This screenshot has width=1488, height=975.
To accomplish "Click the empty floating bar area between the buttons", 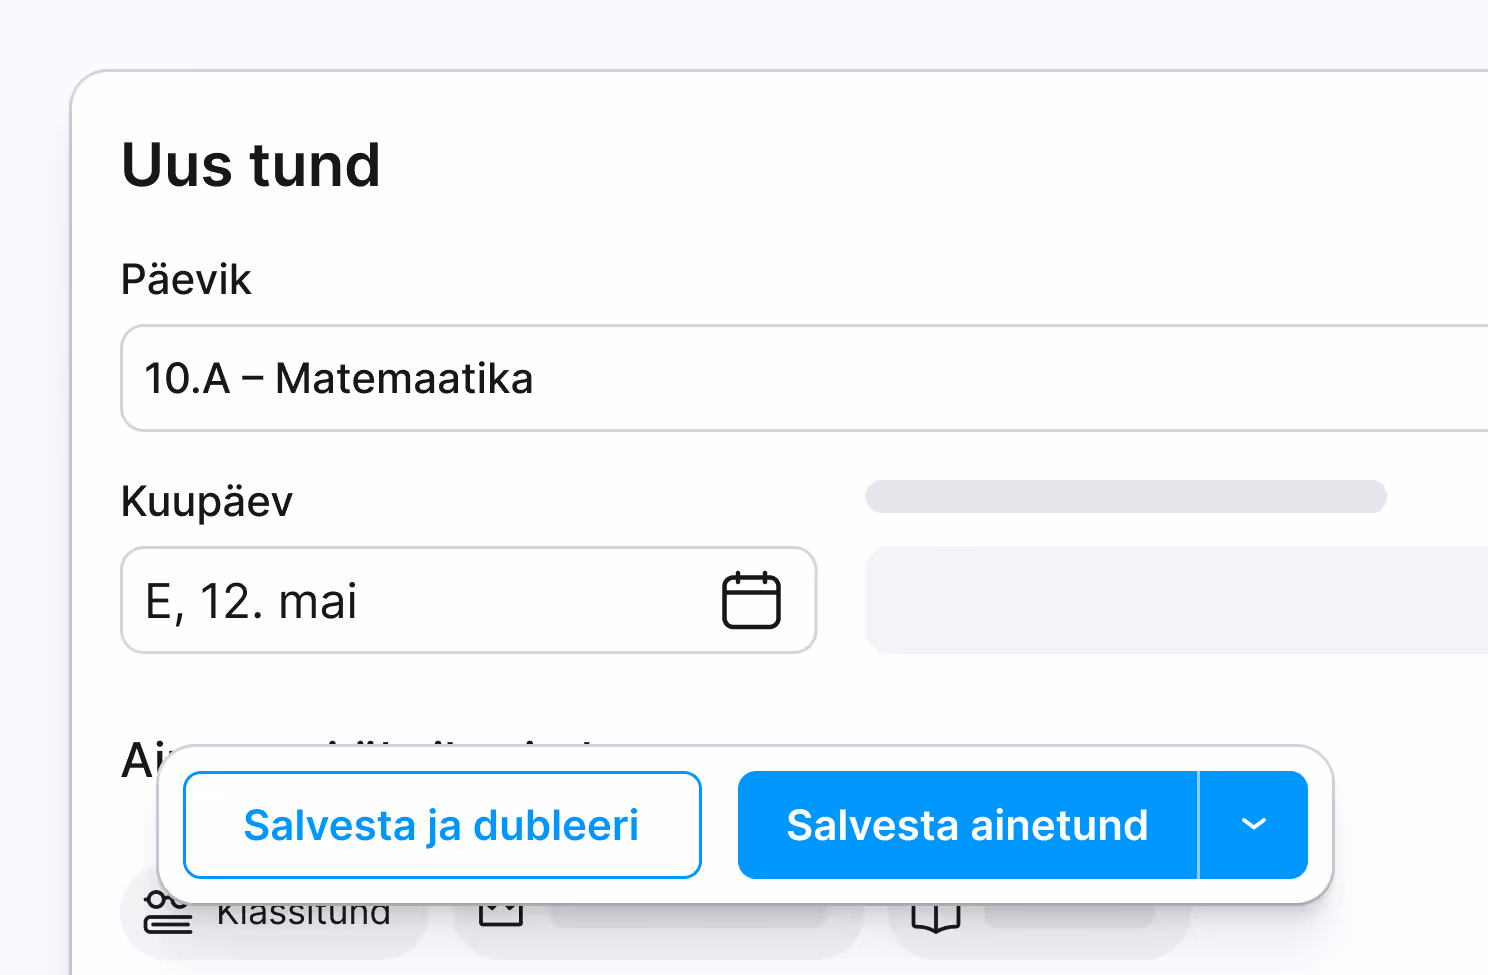I will tap(720, 825).
